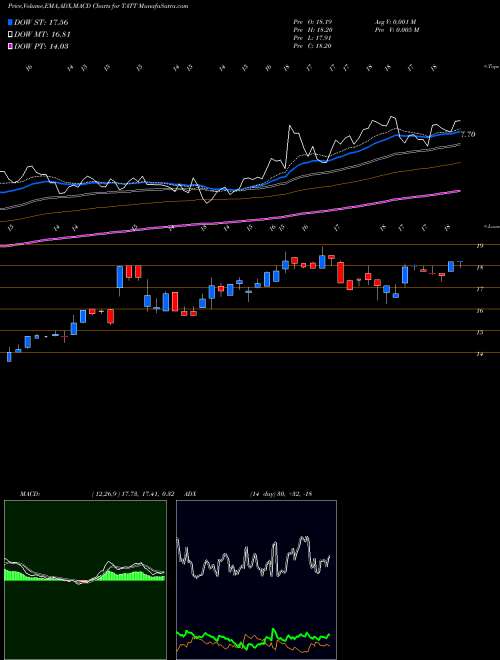Open the green MACD histogram panel

coord(85,580)
